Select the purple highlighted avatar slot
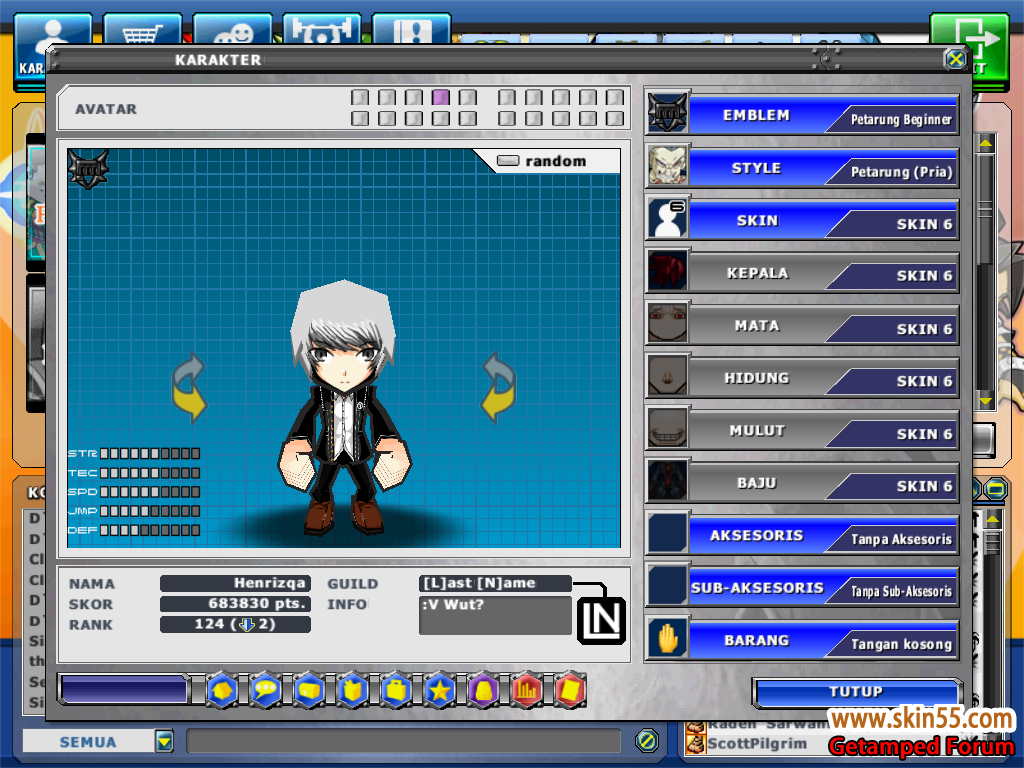 pyautogui.click(x=441, y=97)
